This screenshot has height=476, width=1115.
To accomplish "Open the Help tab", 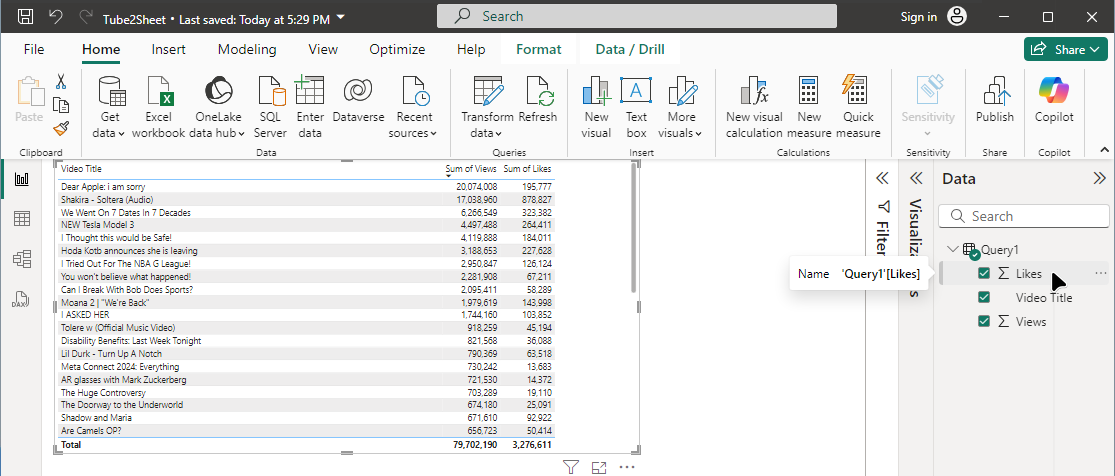I will pos(471,50).
